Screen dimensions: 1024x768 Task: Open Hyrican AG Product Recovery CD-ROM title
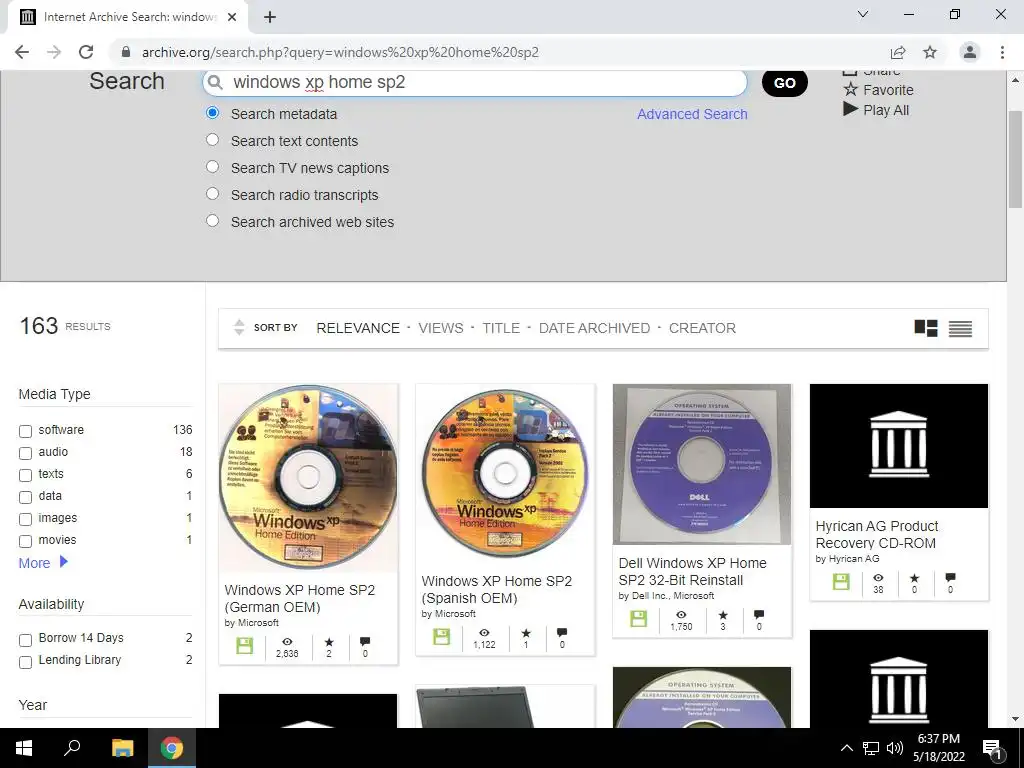click(x=877, y=534)
